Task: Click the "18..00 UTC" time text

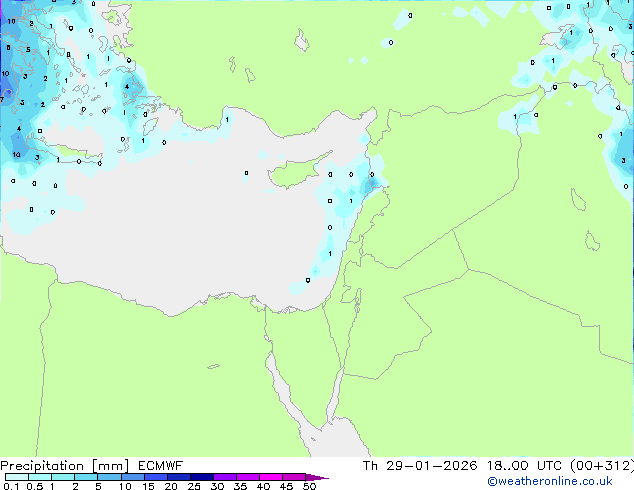Action: tap(524, 466)
